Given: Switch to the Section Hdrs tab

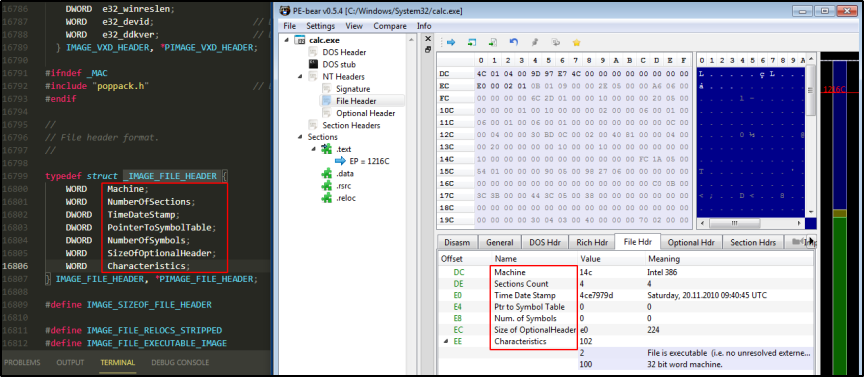Looking at the screenshot, I should coord(753,243).
